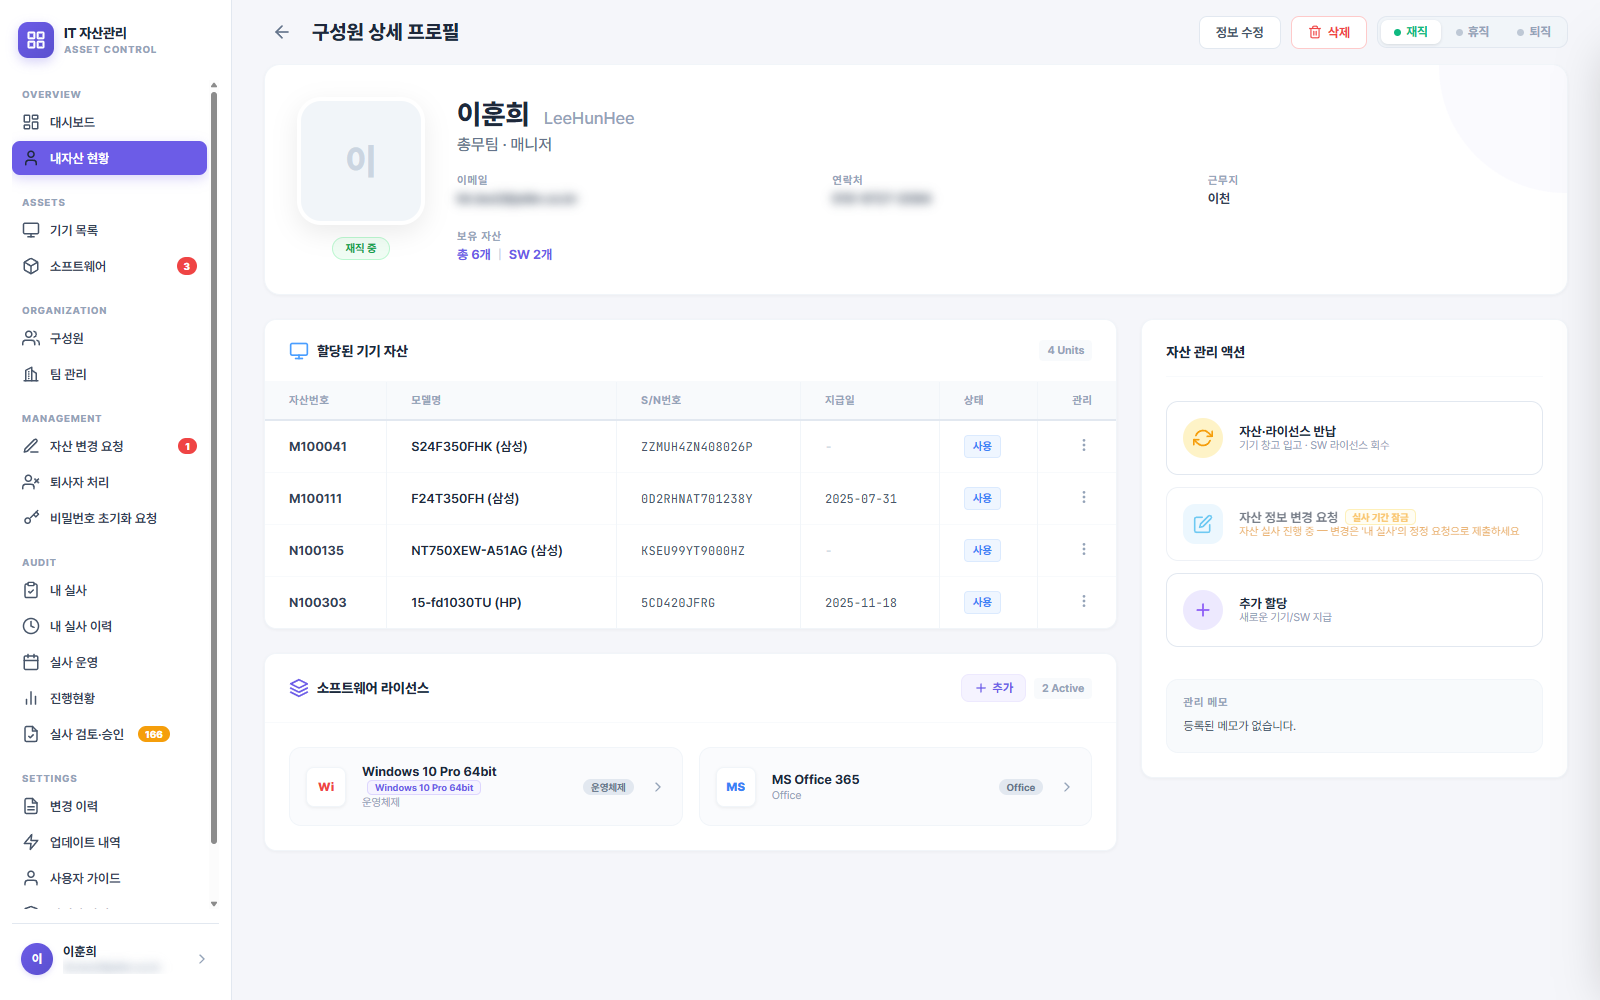This screenshot has height=1000, width=1600.
Task: Click the 관리 메모 box
Action: coord(1354,716)
